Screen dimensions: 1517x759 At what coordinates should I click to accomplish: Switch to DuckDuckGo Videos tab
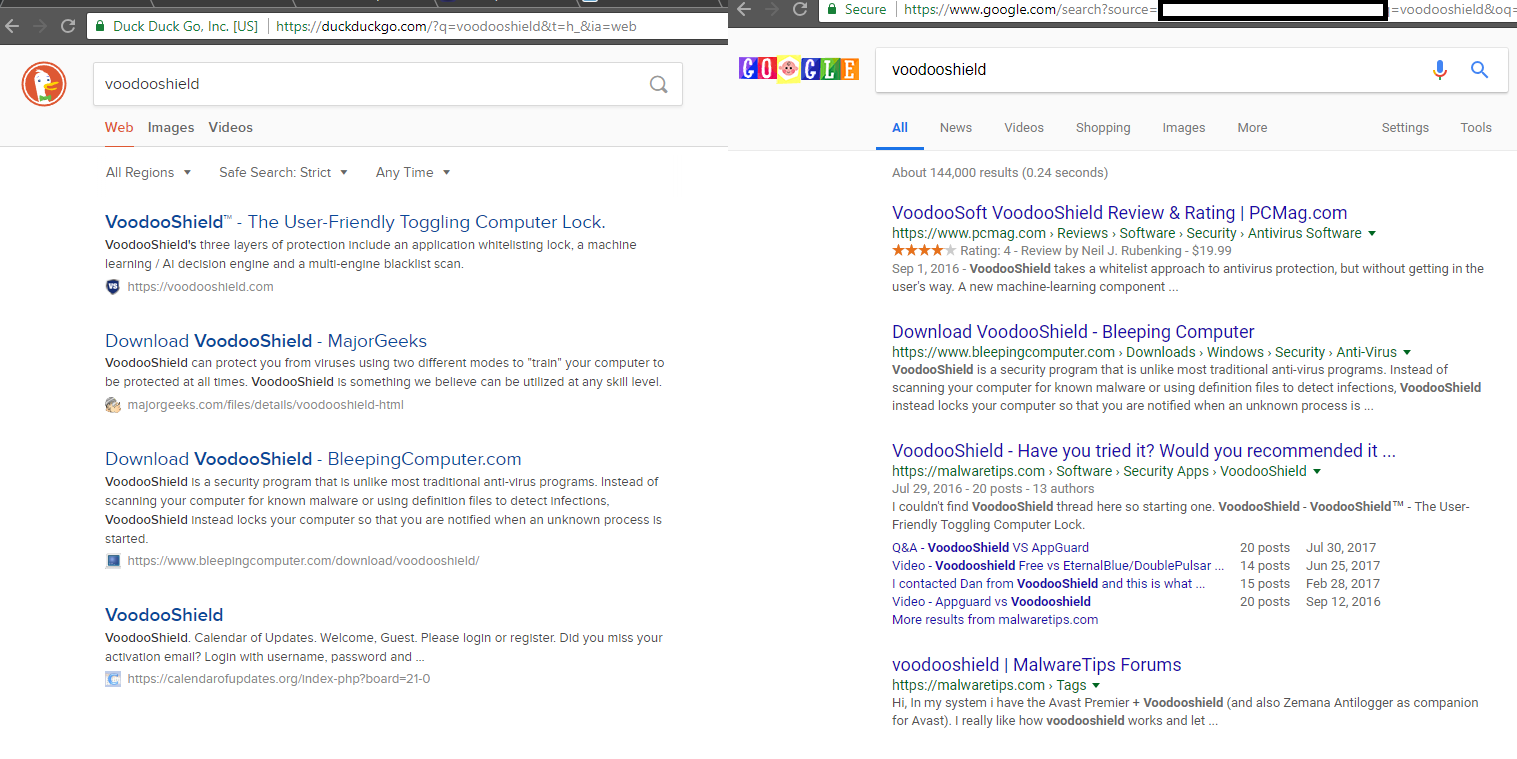(231, 127)
